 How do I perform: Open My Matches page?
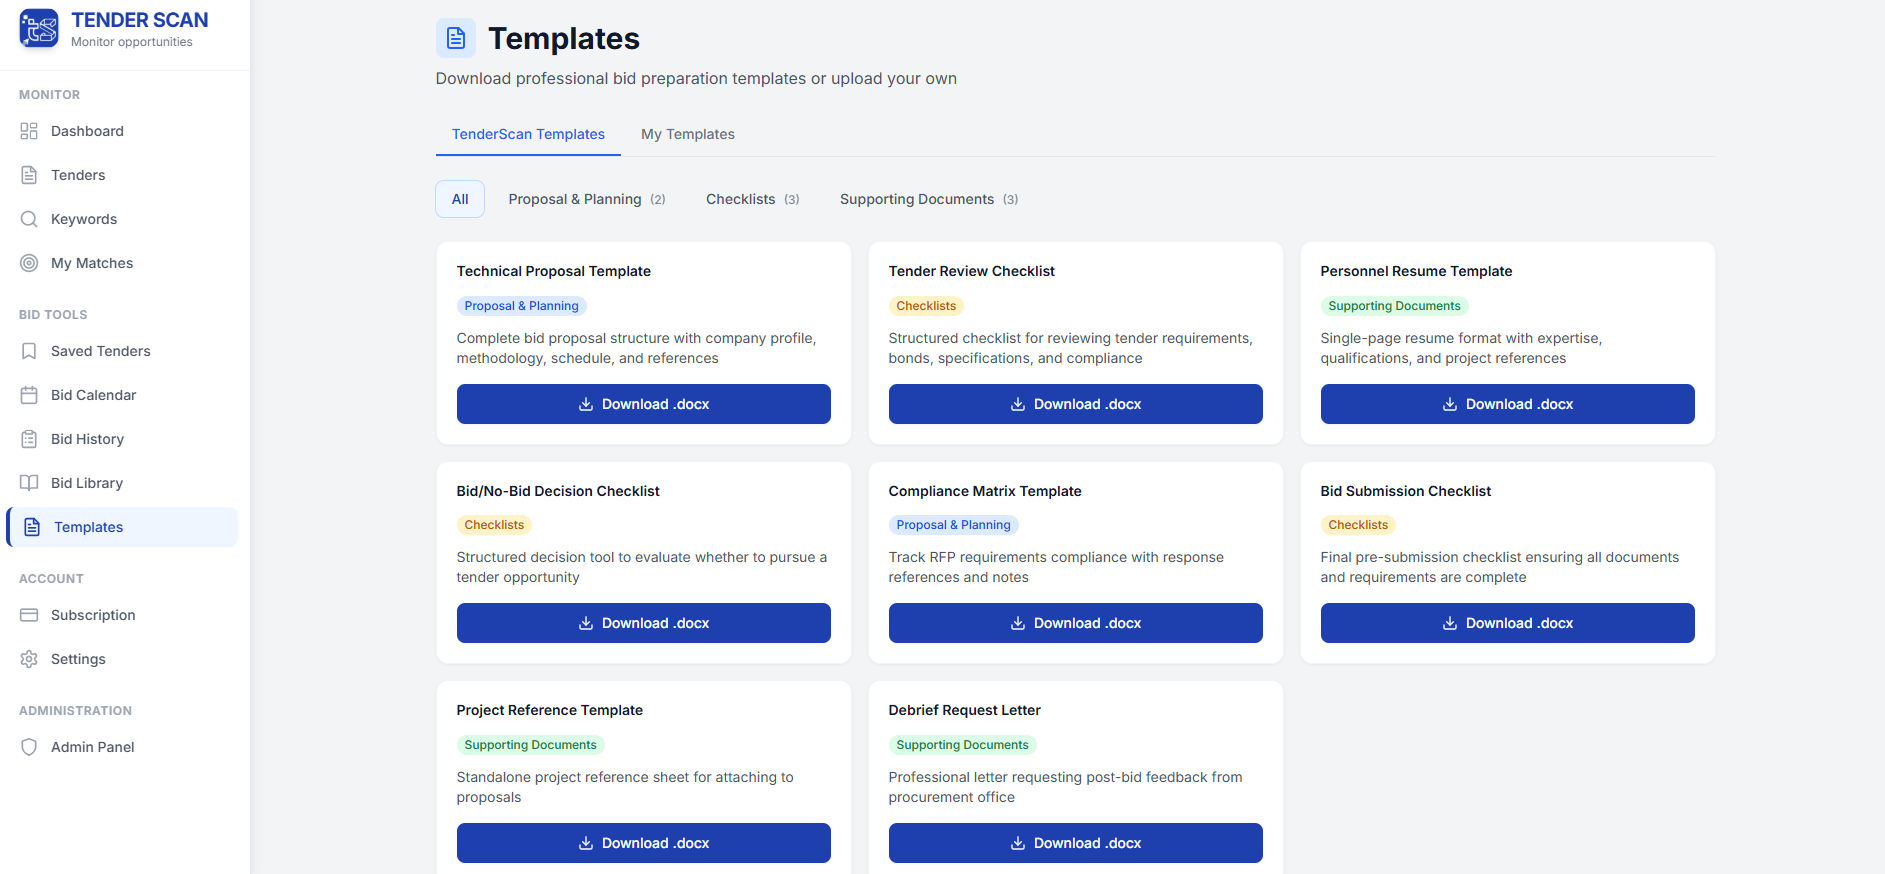122,263
